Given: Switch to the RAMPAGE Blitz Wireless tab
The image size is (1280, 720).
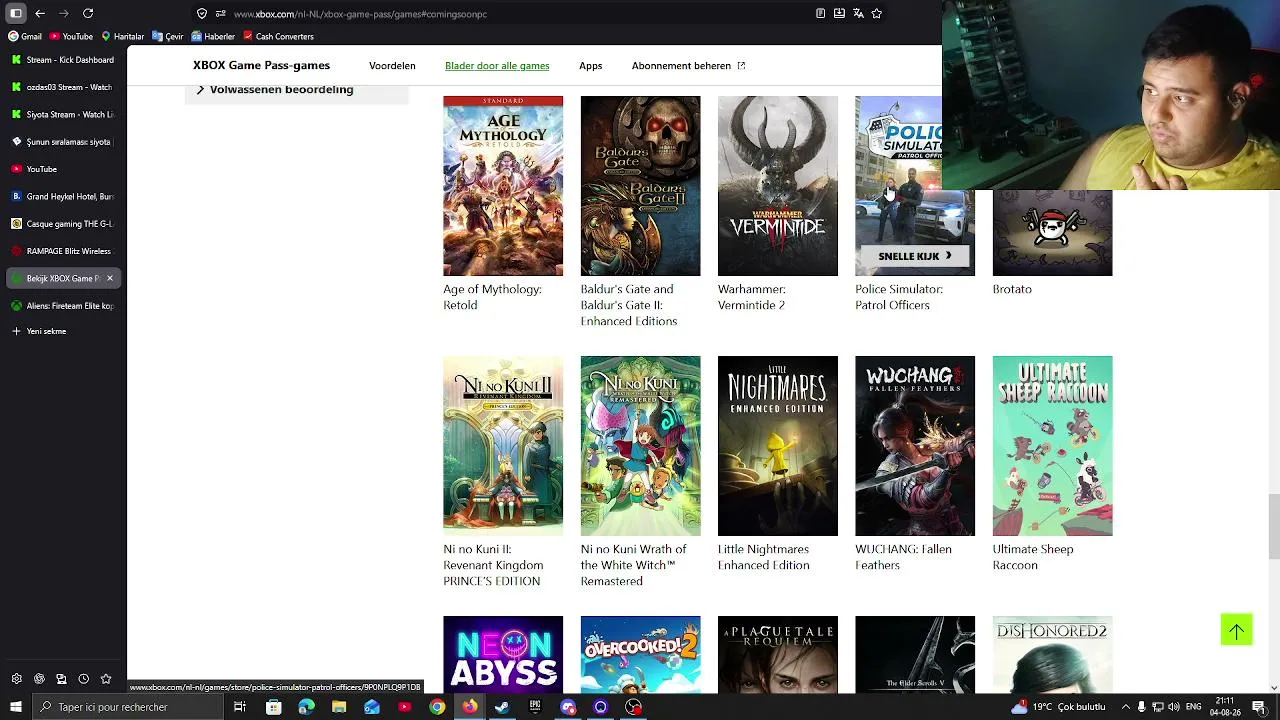Looking at the screenshot, I should [x=63, y=251].
